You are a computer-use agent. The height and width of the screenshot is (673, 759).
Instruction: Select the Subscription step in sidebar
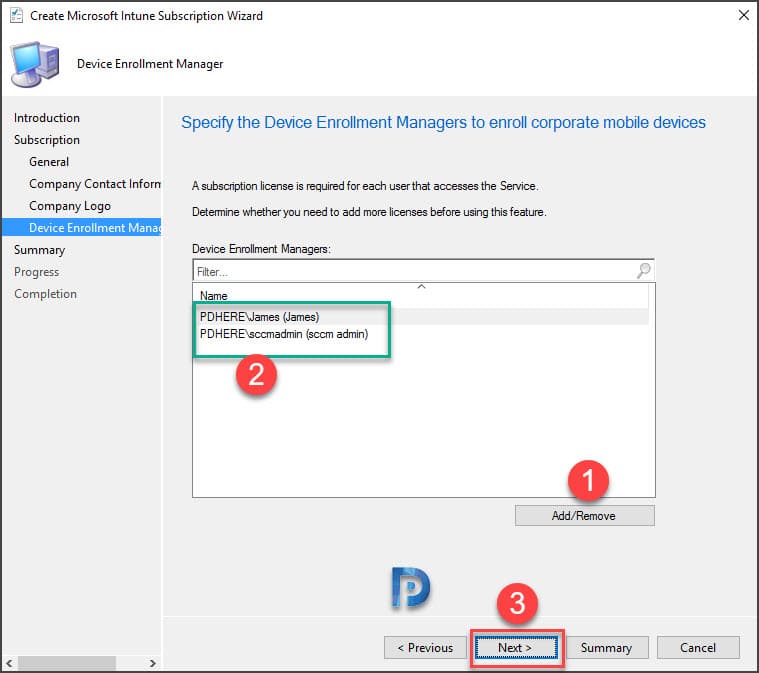47,140
